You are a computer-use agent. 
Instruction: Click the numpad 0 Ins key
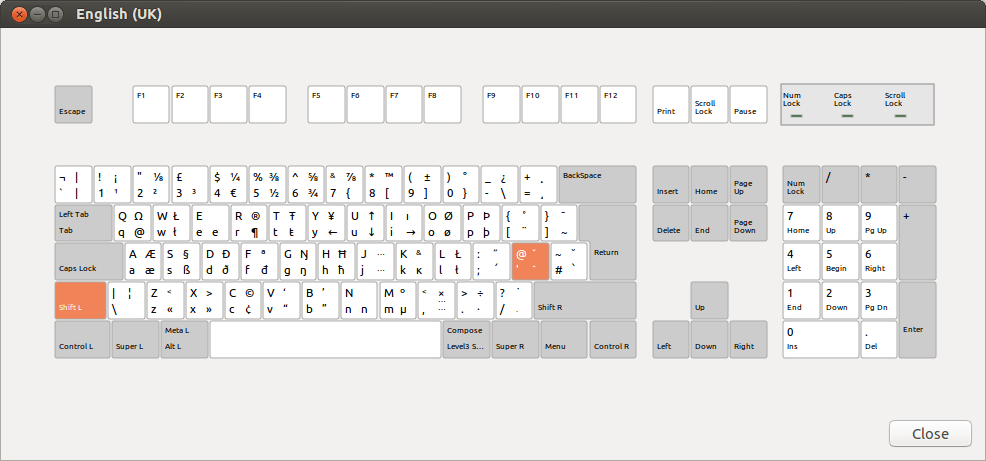(x=821, y=340)
